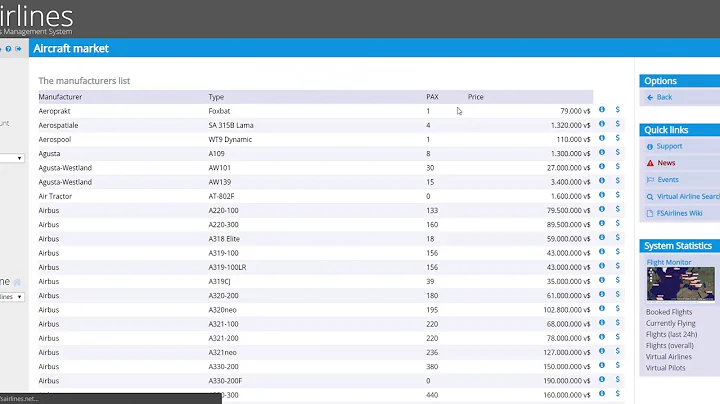Image resolution: width=720 pixels, height=404 pixels.
Task: Open info icon for A321-200
Action: (x=602, y=337)
